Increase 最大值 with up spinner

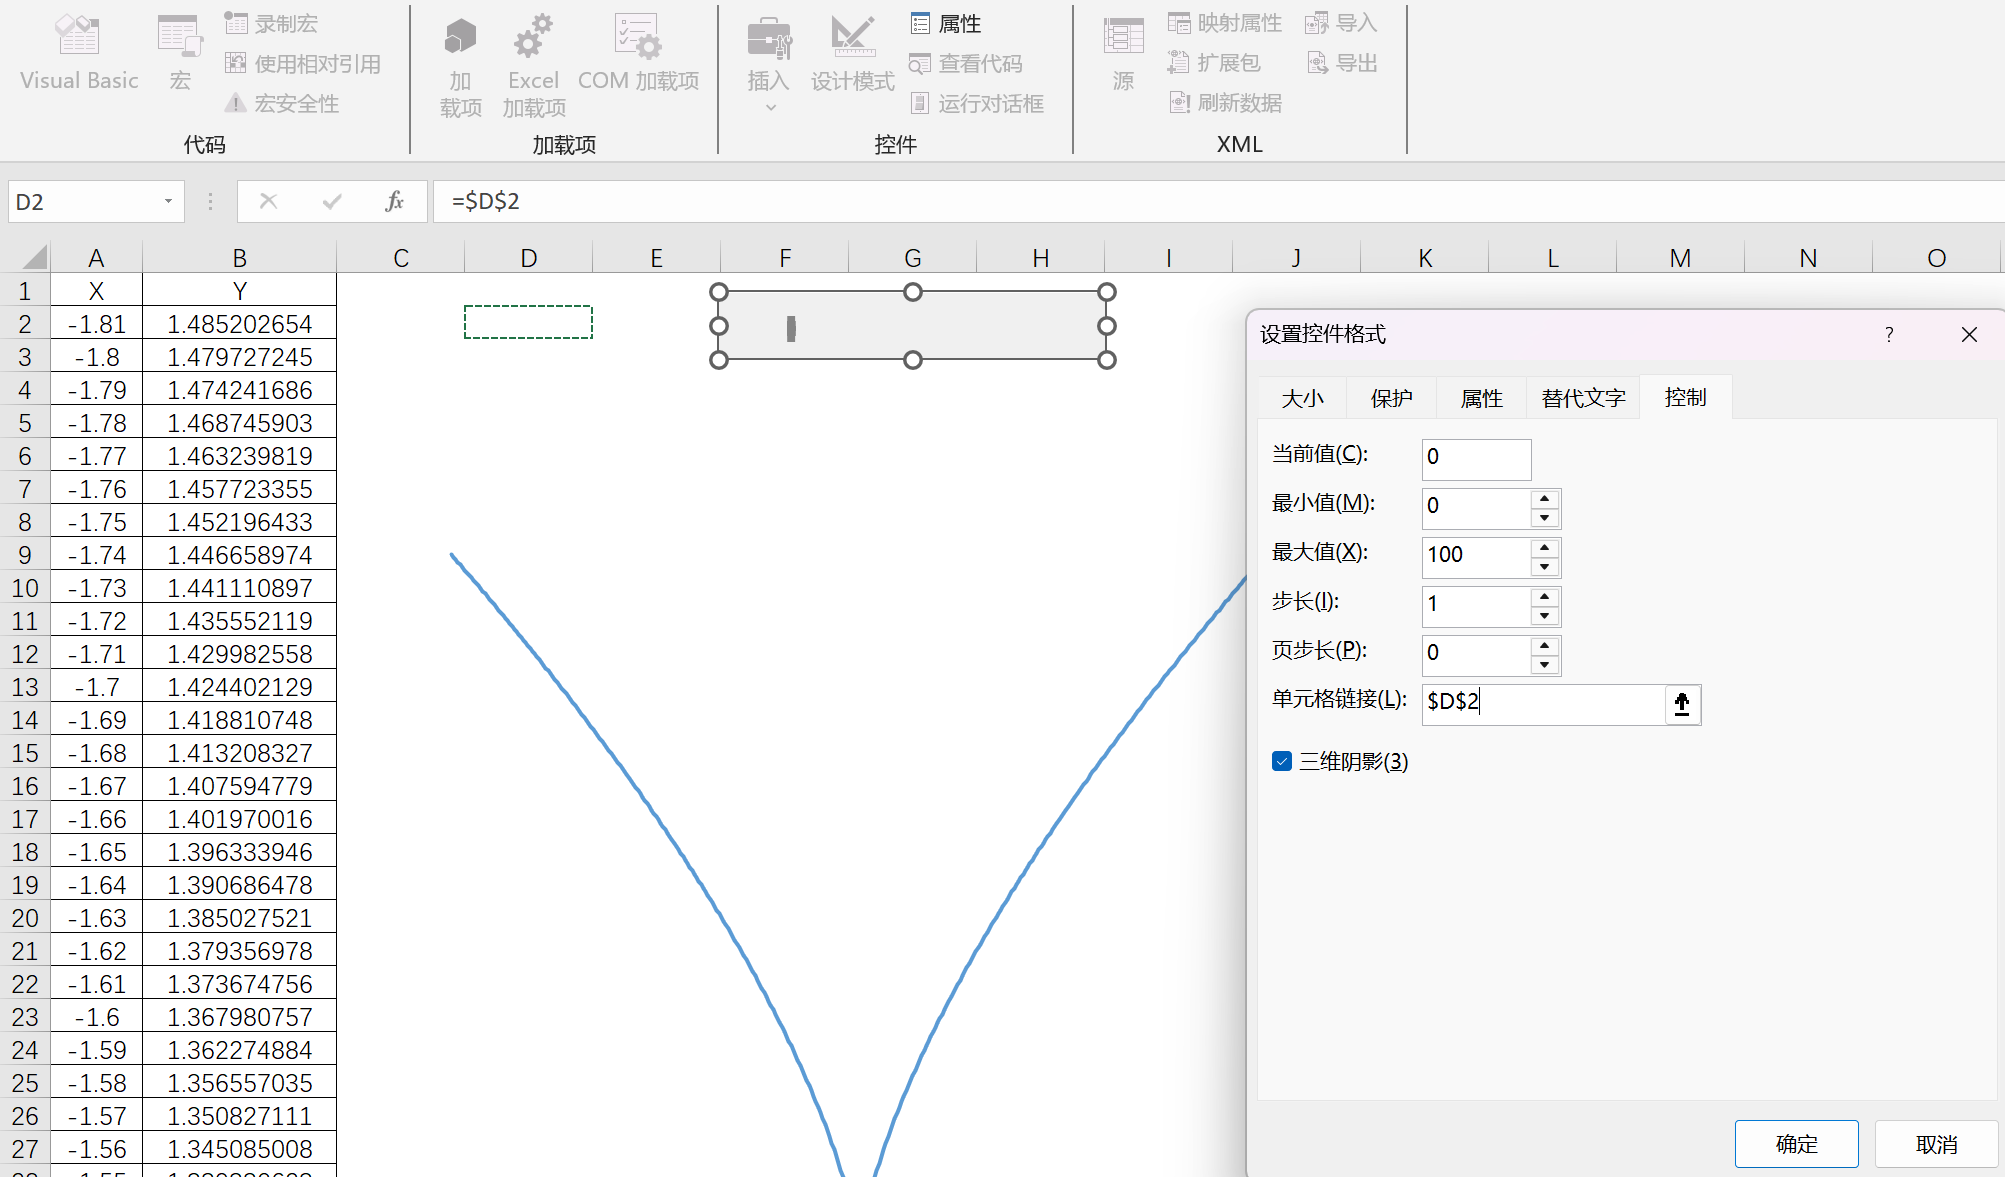tap(1545, 547)
